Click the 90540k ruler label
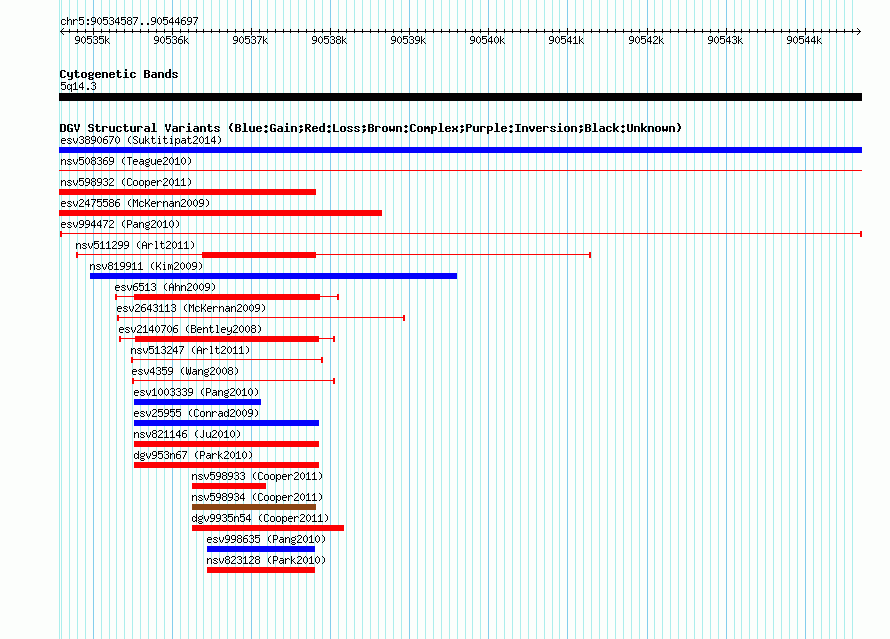 [x=487, y=40]
